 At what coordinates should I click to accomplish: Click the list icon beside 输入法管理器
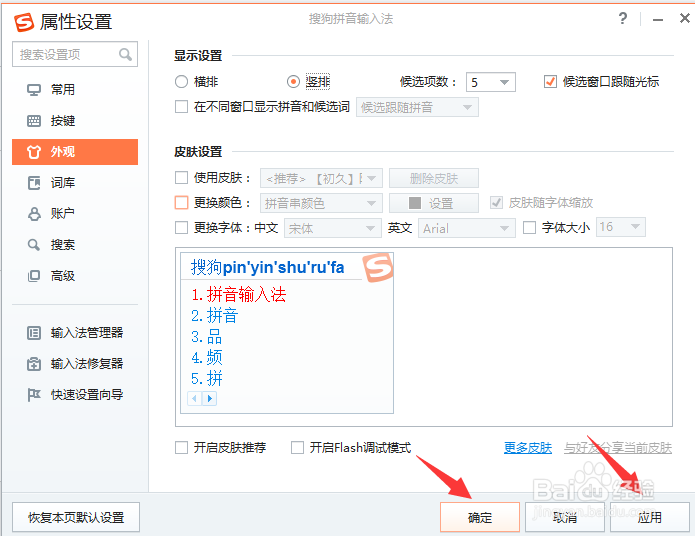(x=34, y=333)
